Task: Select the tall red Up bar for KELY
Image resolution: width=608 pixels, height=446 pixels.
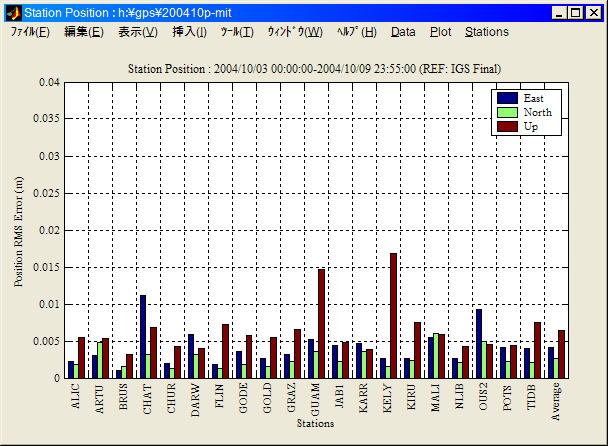Action: coord(393,315)
